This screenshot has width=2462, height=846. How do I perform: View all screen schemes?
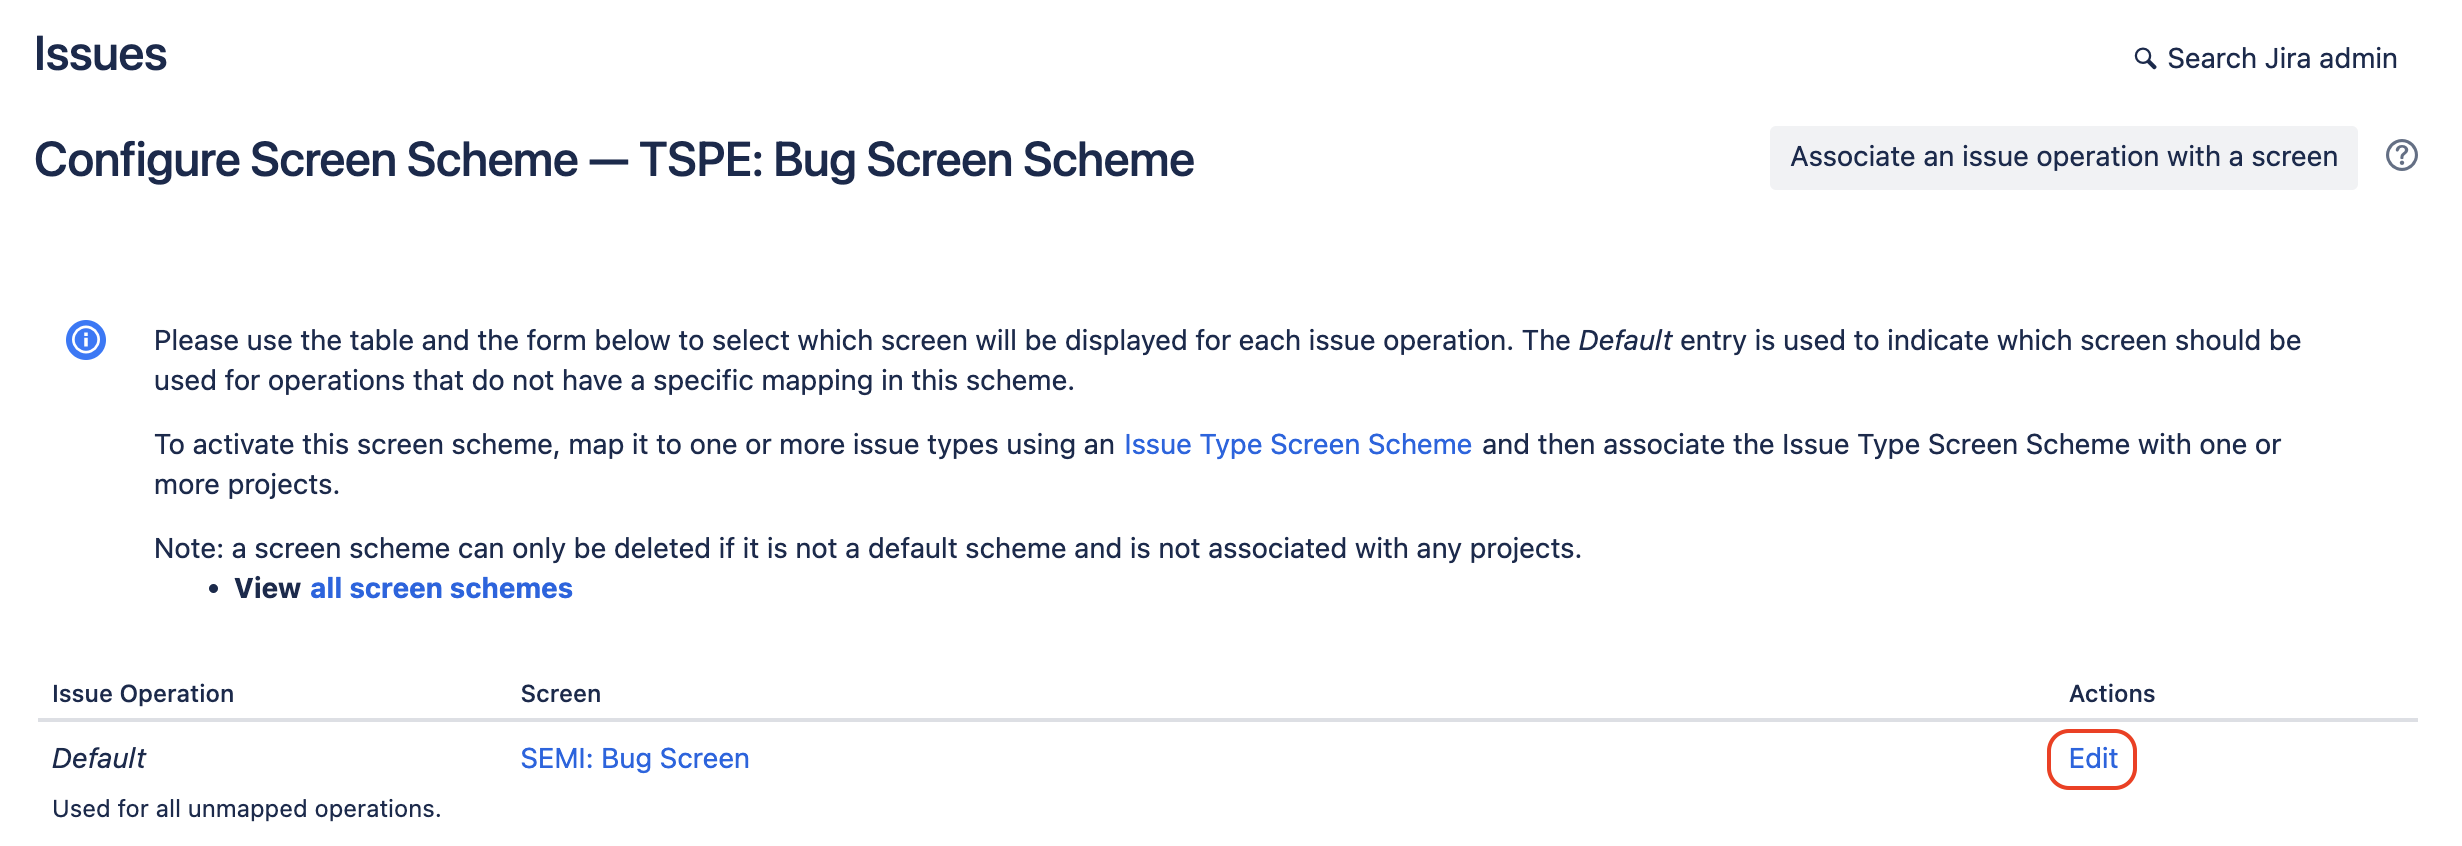coord(440,588)
